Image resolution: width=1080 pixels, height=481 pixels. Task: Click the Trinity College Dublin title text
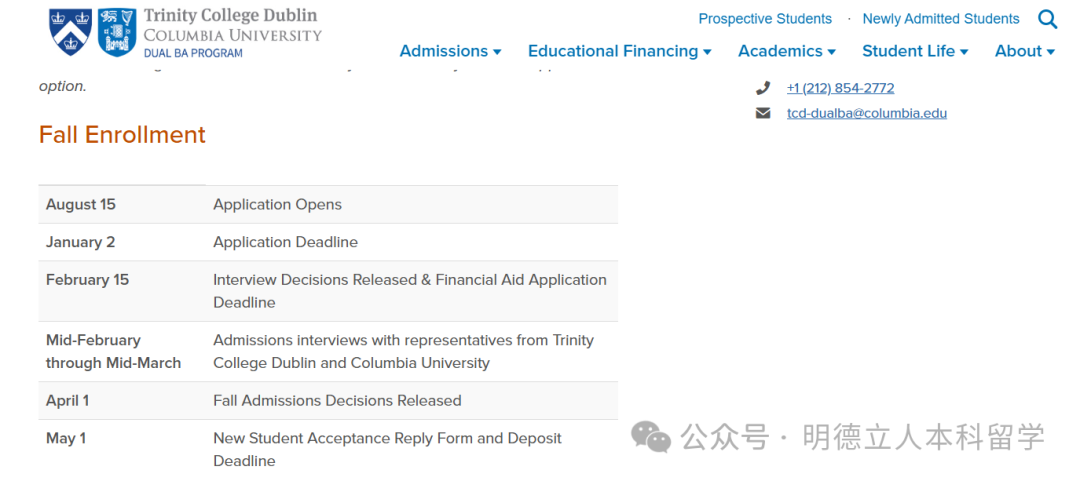[x=231, y=15]
